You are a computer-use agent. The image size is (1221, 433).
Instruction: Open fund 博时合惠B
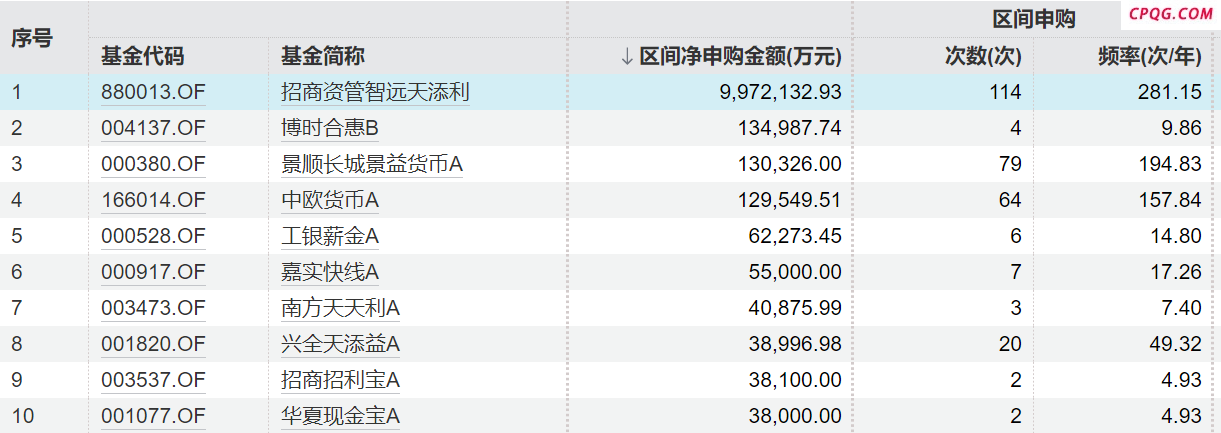coord(330,128)
